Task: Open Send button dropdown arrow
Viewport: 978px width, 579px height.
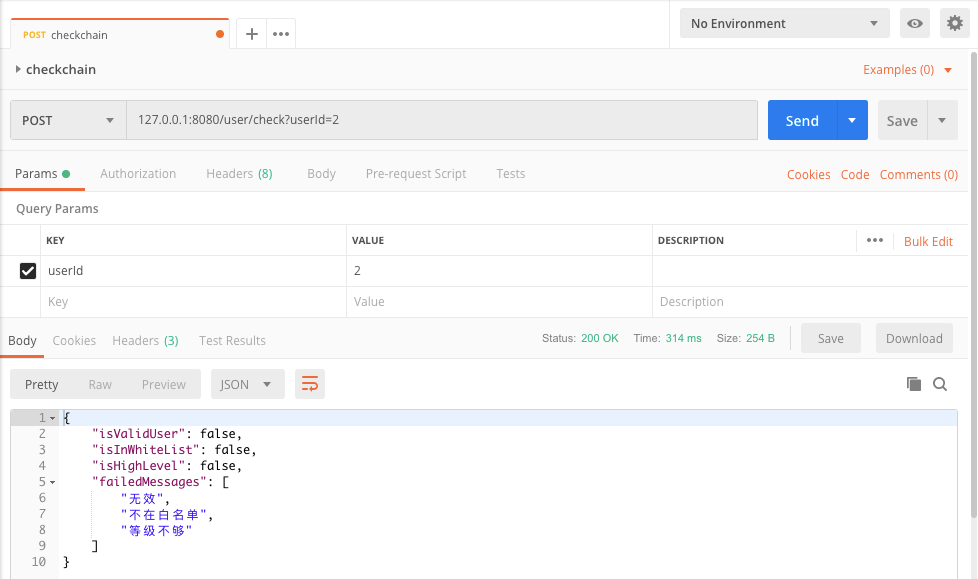Action: pos(852,120)
